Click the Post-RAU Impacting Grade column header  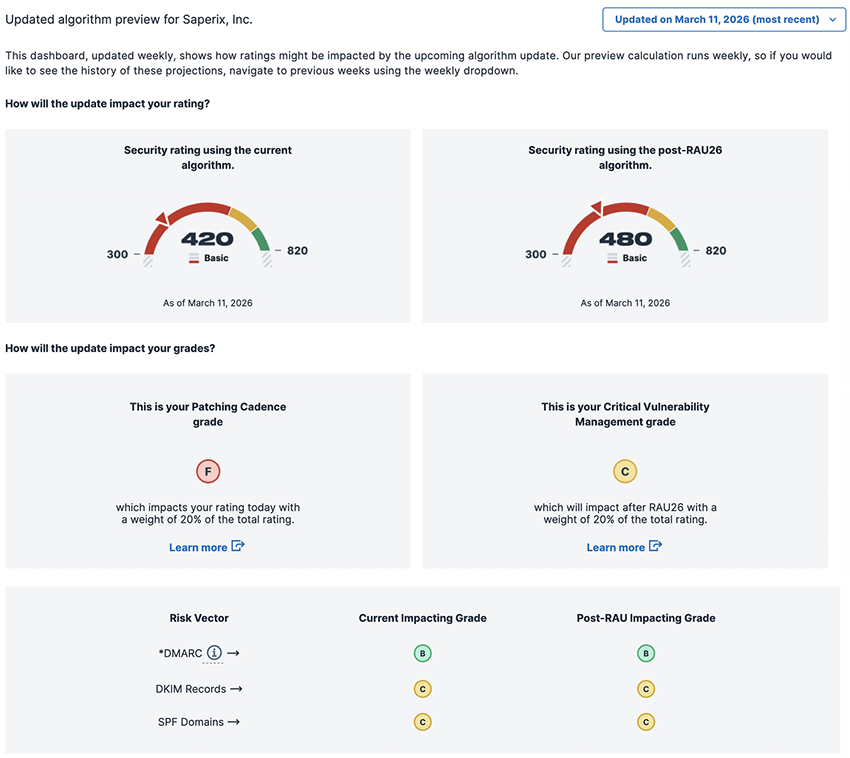pos(646,618)
